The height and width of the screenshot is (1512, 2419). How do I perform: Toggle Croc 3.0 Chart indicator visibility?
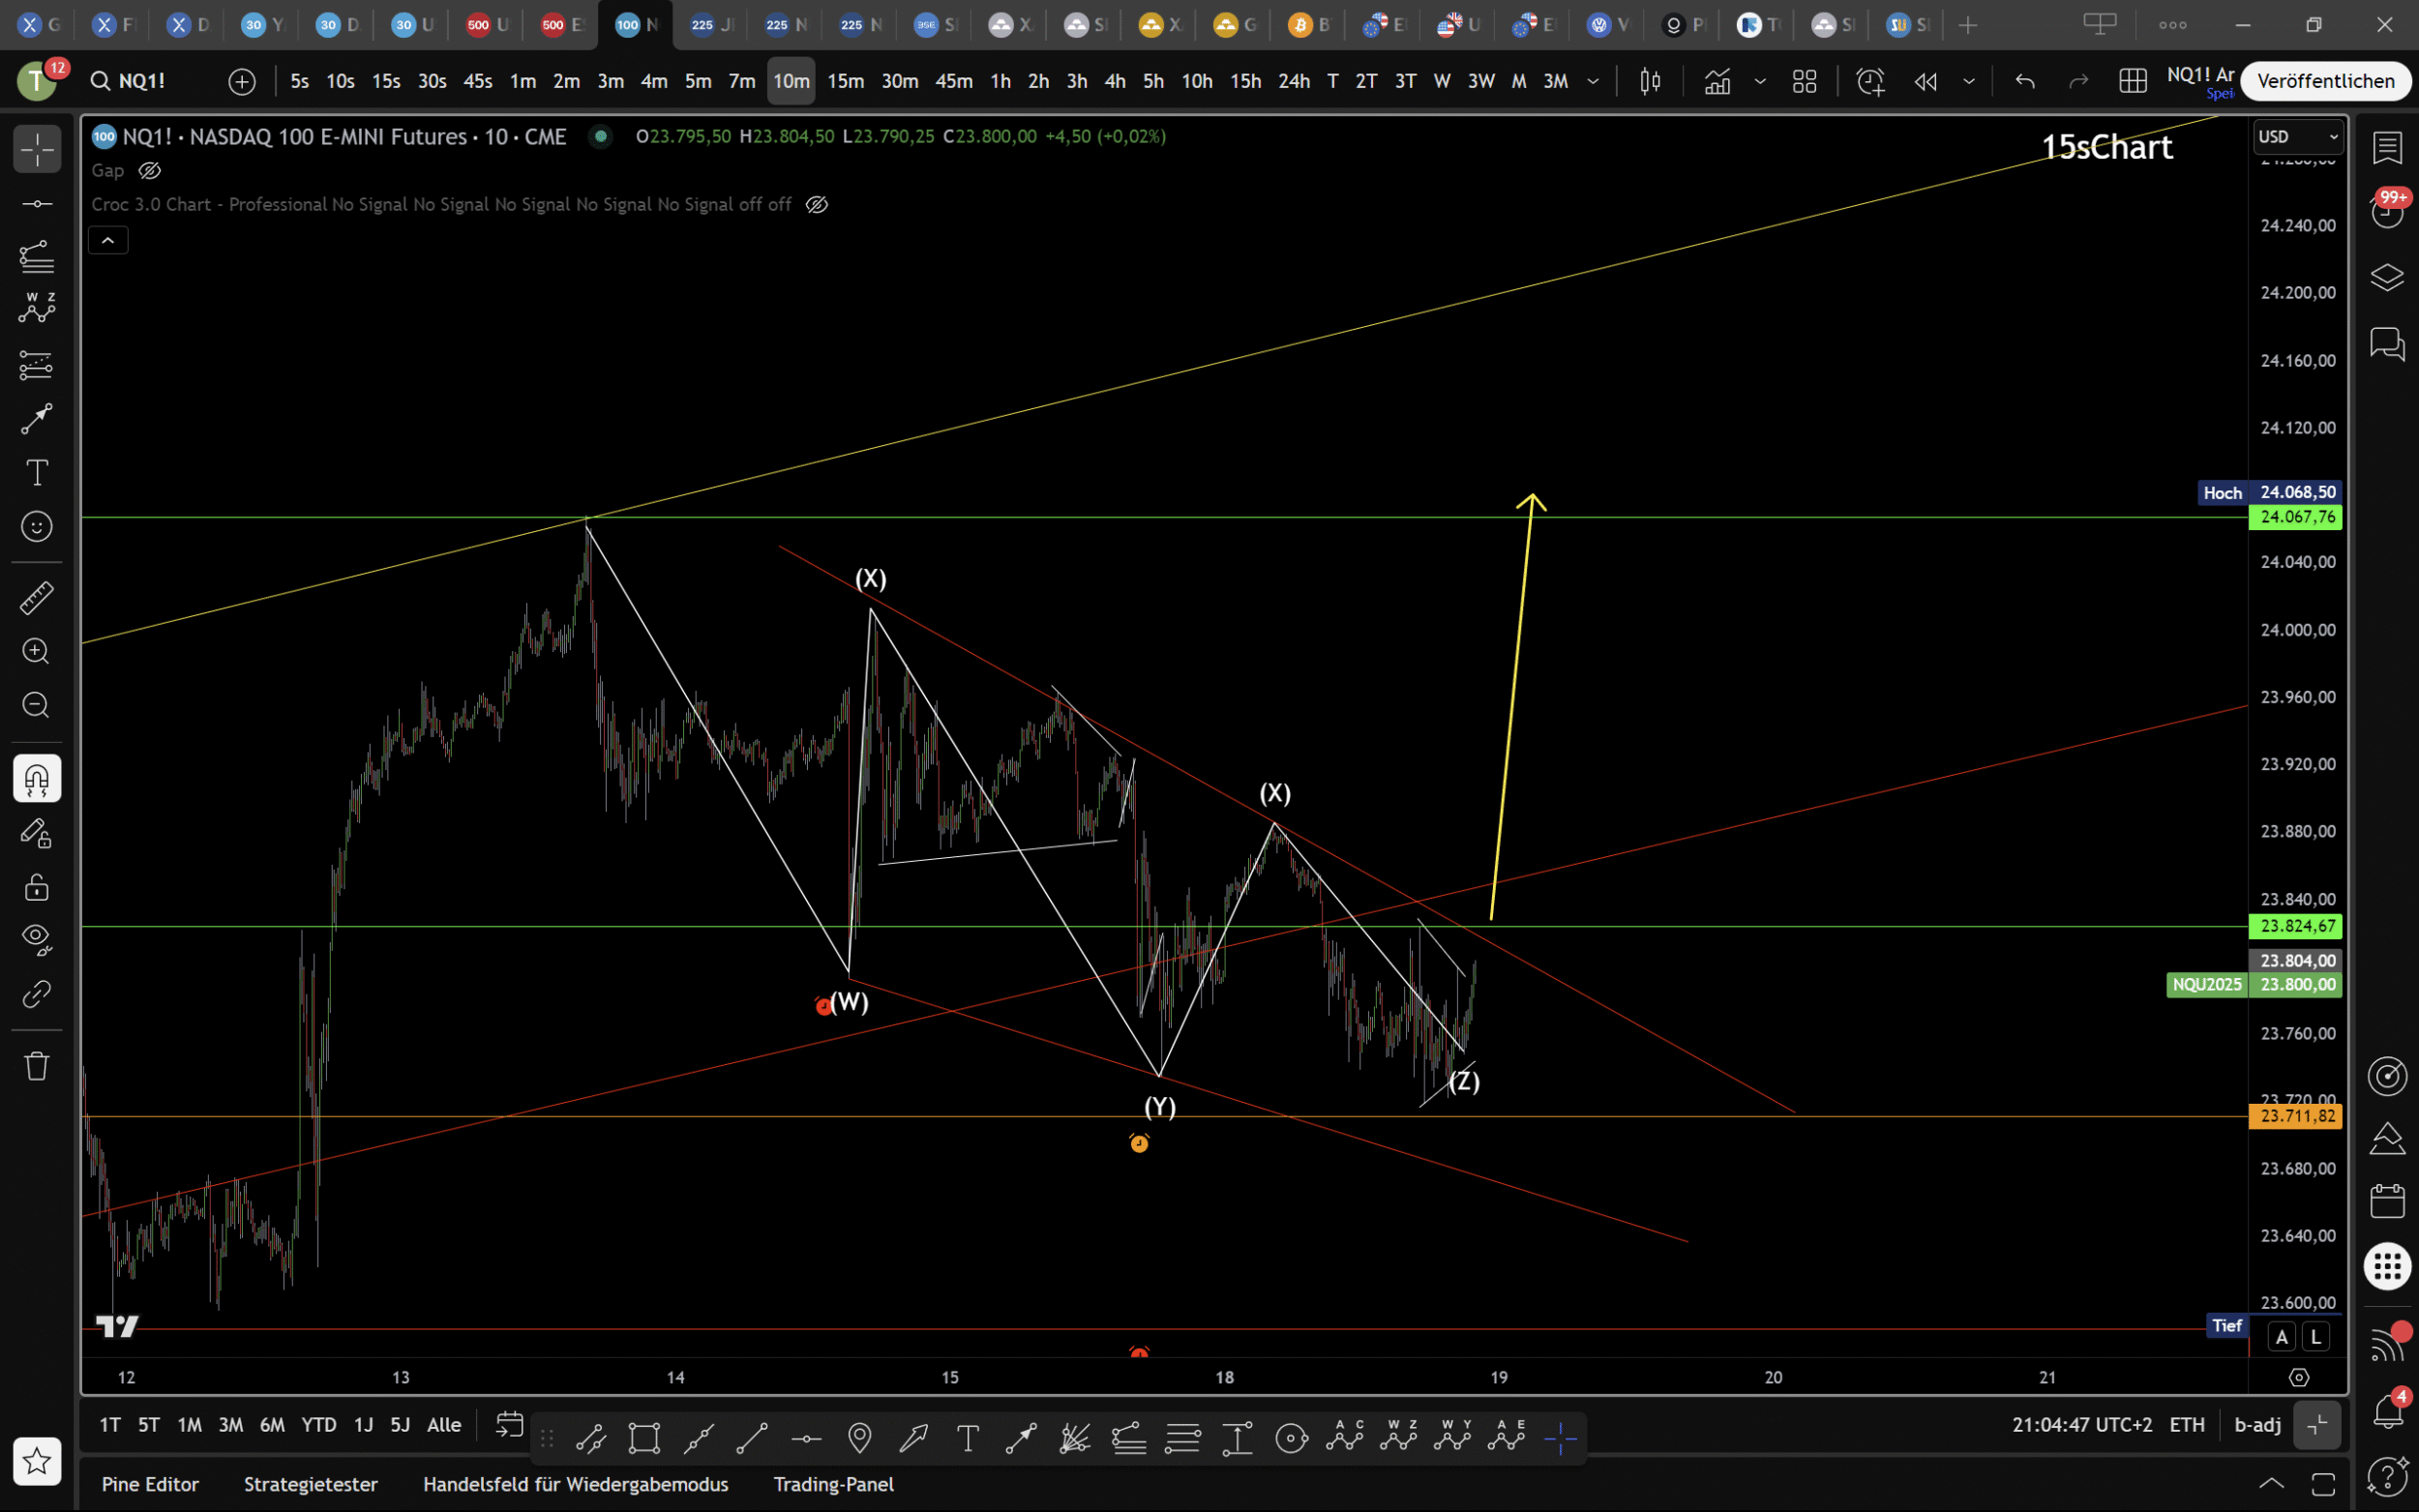[816, 205]
